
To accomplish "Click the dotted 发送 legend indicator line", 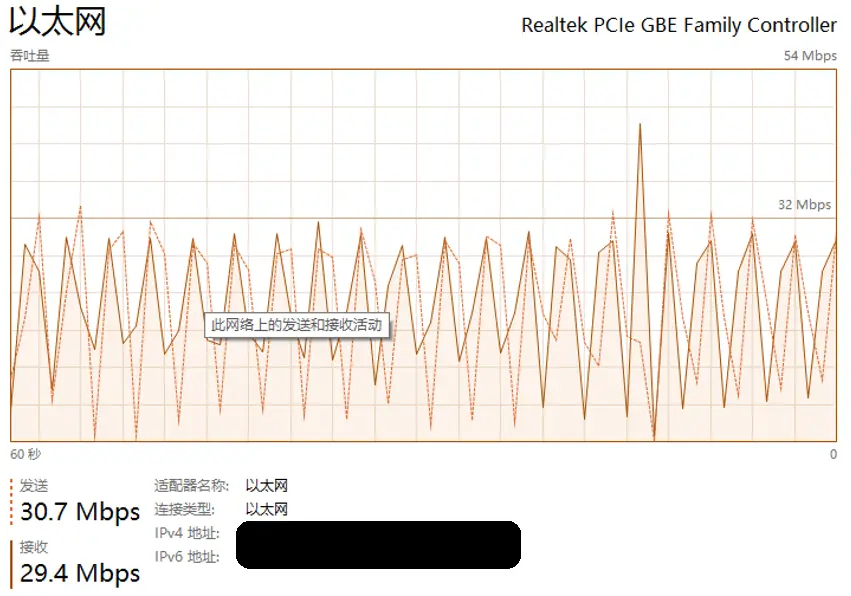I will (11, 502).
